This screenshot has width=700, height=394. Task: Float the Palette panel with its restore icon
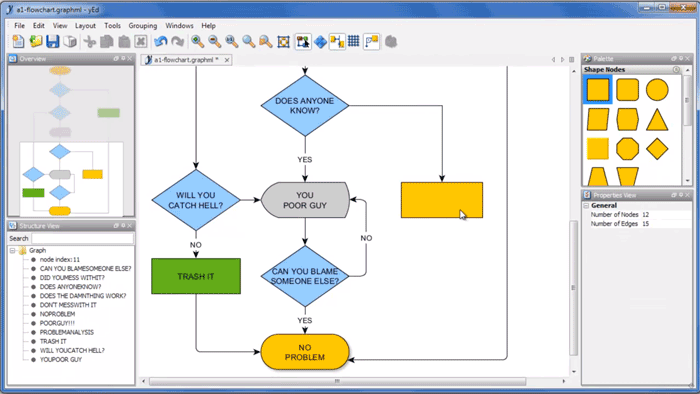[x=674, y=58]
